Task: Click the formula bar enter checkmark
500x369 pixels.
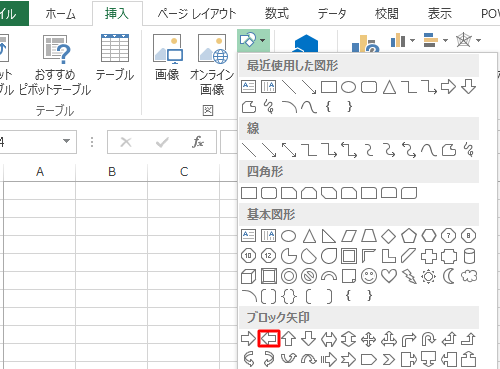Action: click(x=162, y=142)
